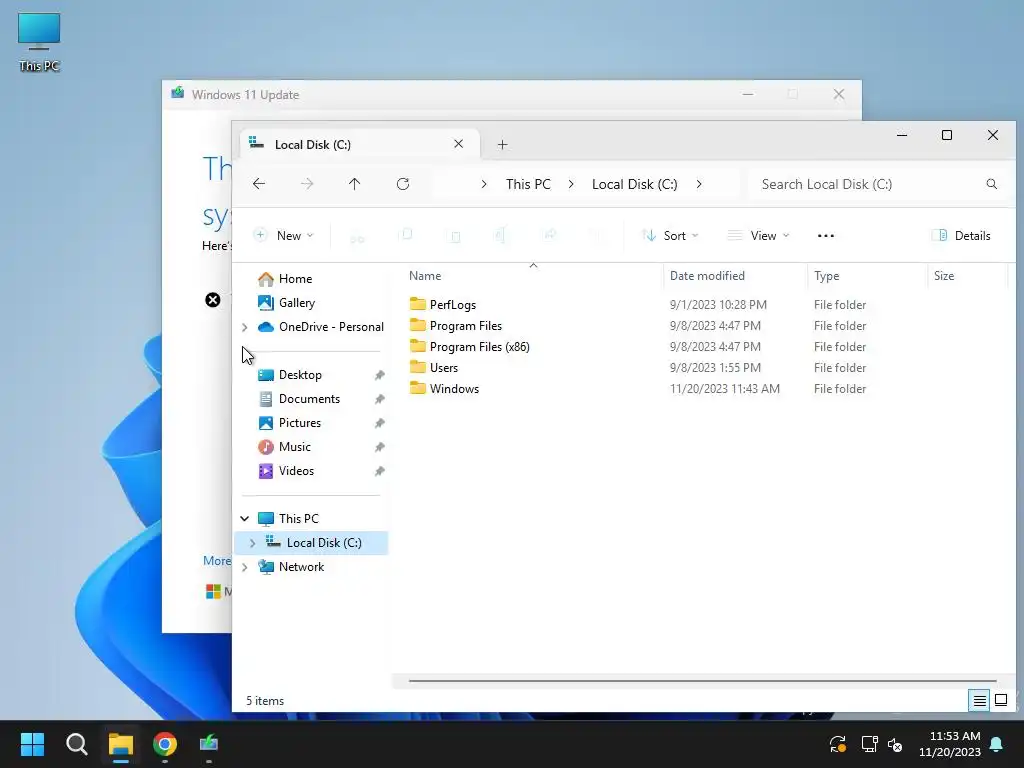Open the See more ellipsis menu
1024x768 pixels.
[x=825, y=236]
